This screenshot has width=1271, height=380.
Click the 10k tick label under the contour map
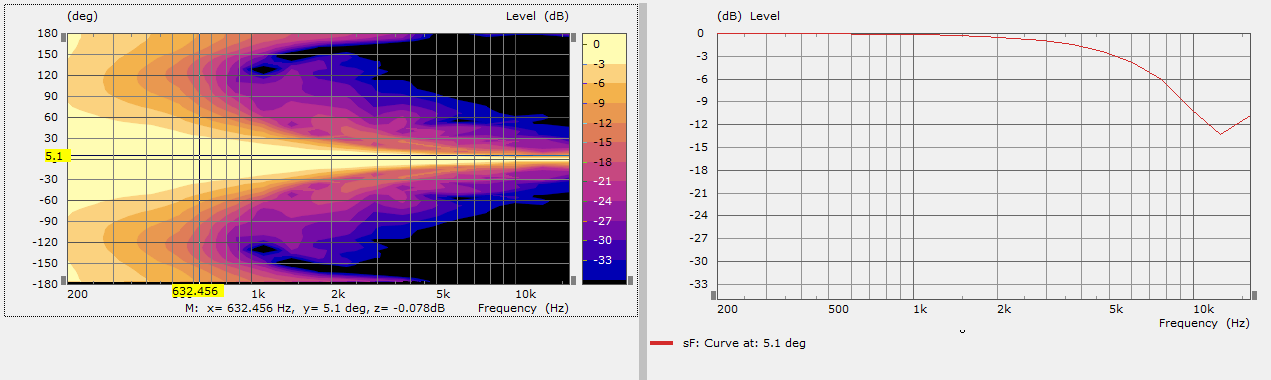524,295
